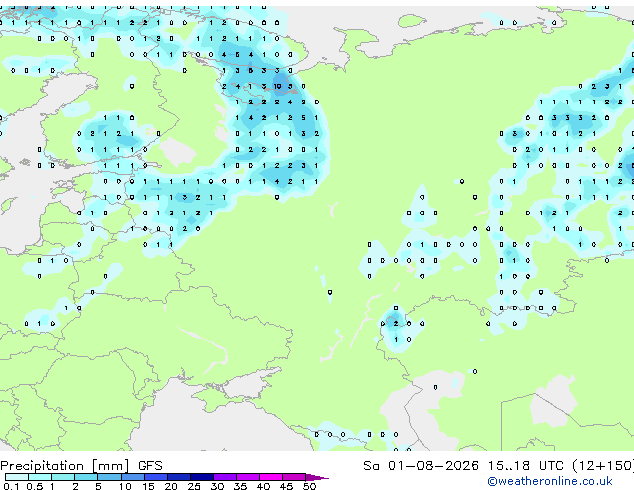Screen dimensions: 634x490
Task: Click the legend label '45'
Action: (x=286, y=486)
